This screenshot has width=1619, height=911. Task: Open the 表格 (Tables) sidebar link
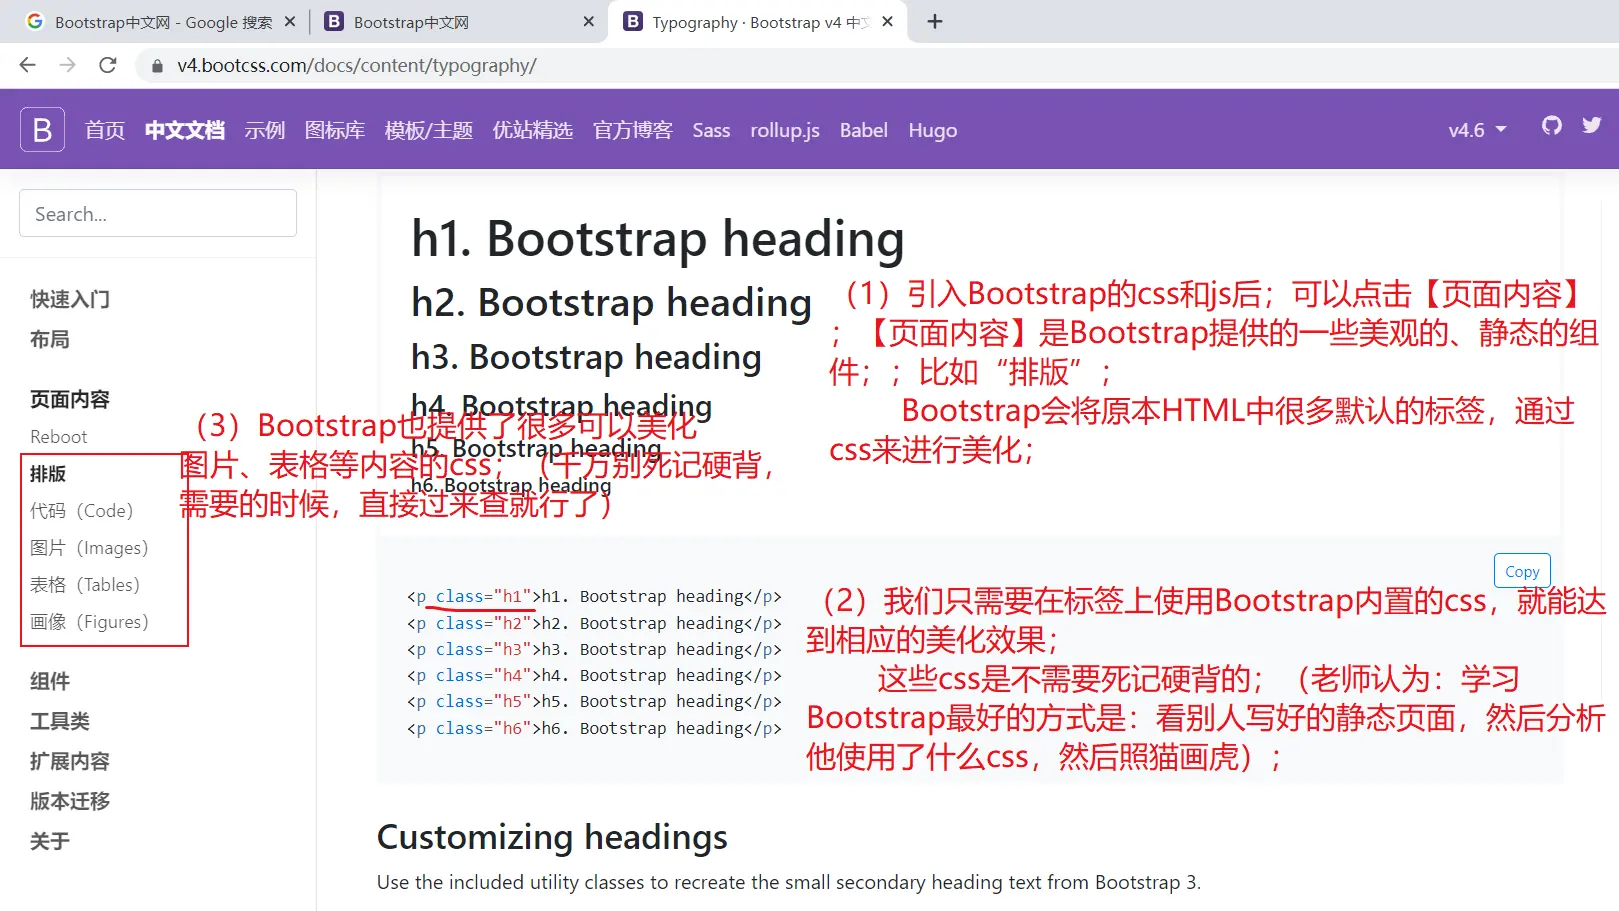point(85,585)
